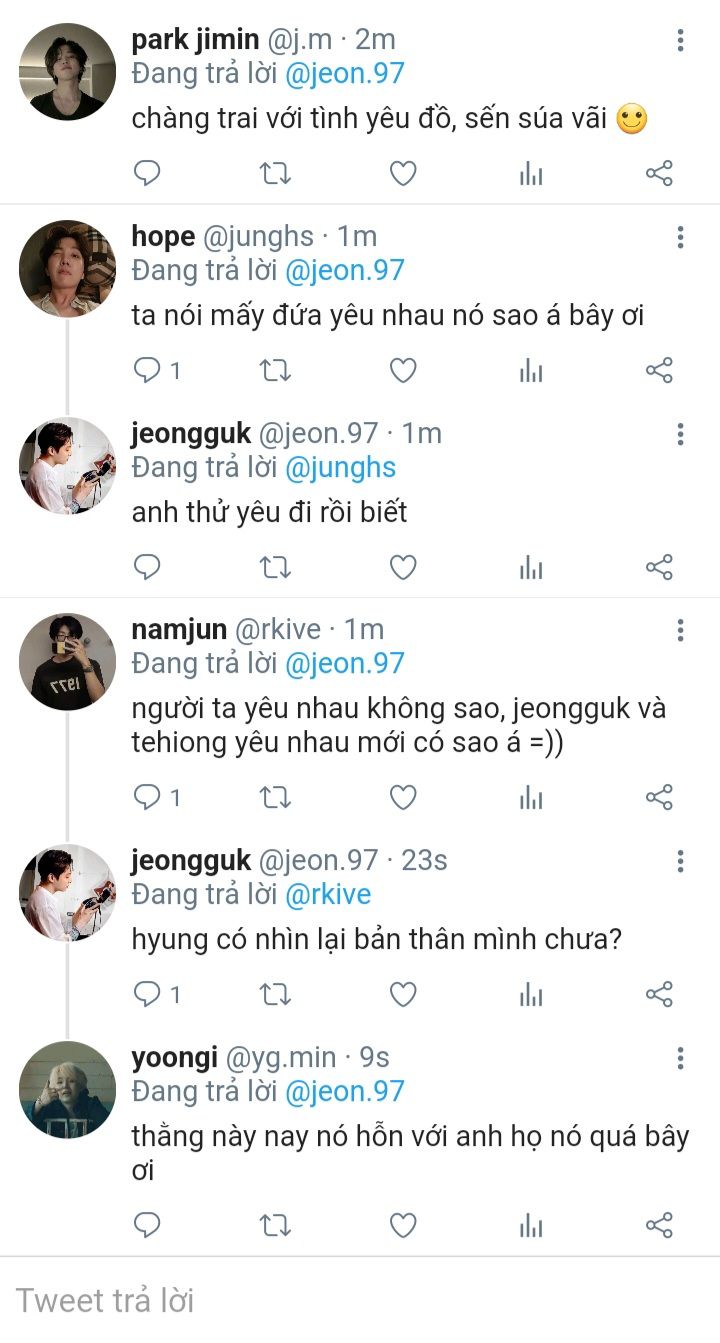Open the @rkive mention link
Image resolution: width=720 pixels, height=1343 pixels.
328,894
